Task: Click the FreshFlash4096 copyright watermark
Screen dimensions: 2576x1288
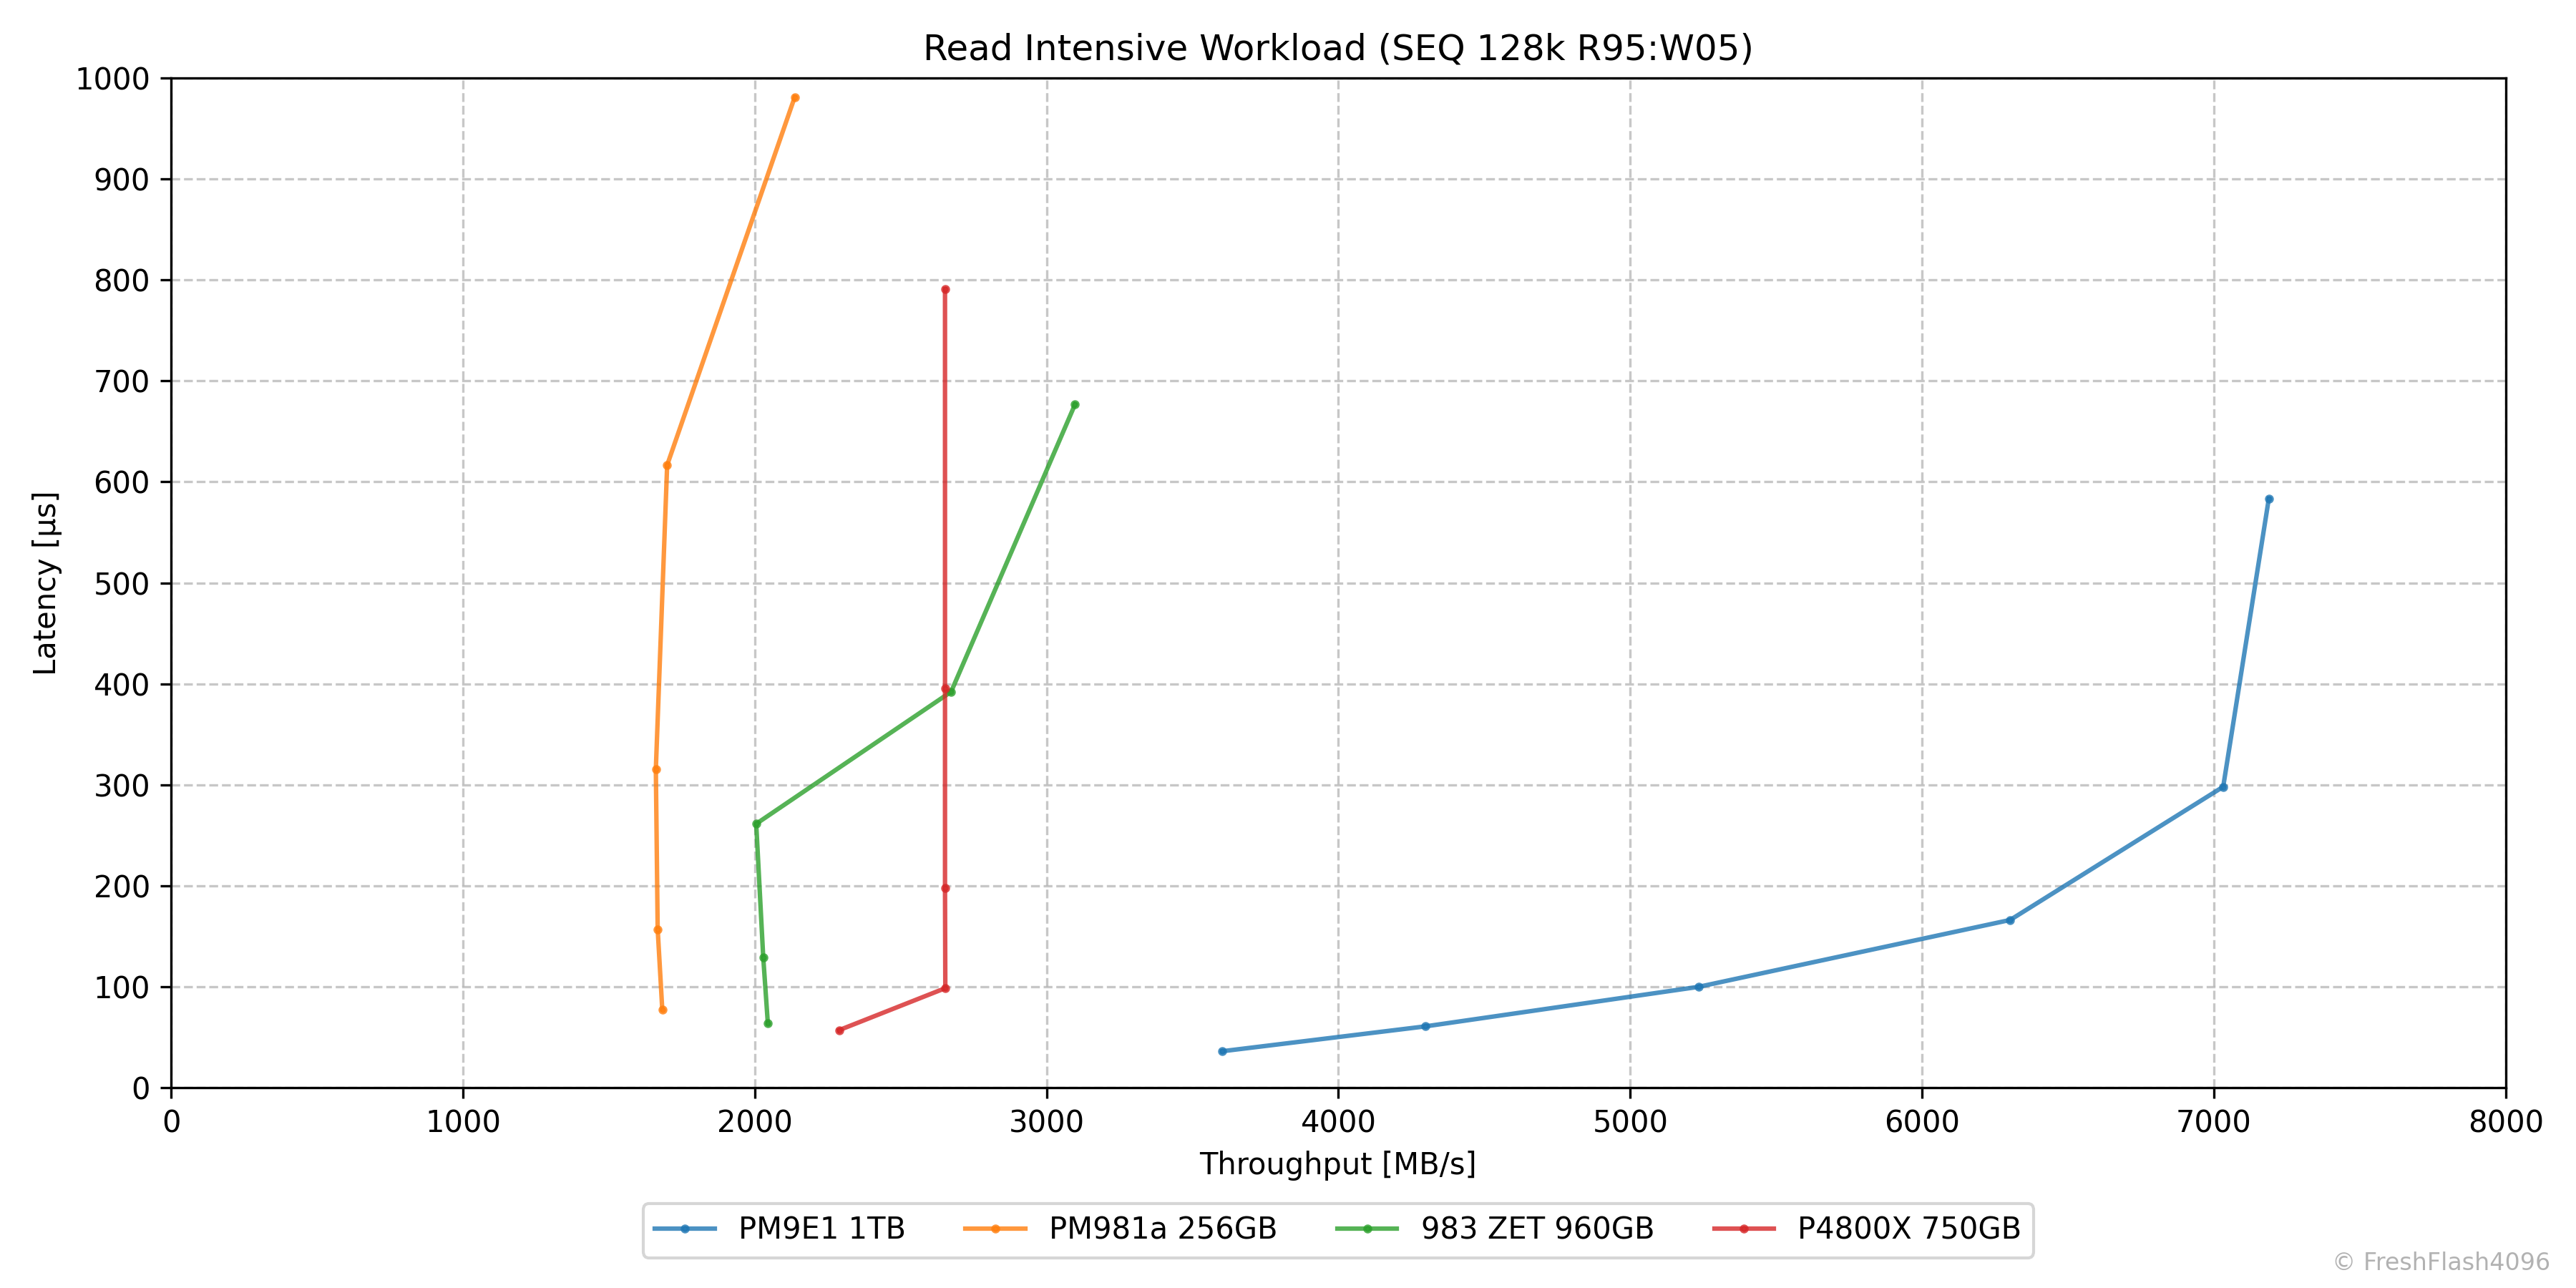Action: [2441, 1262]
